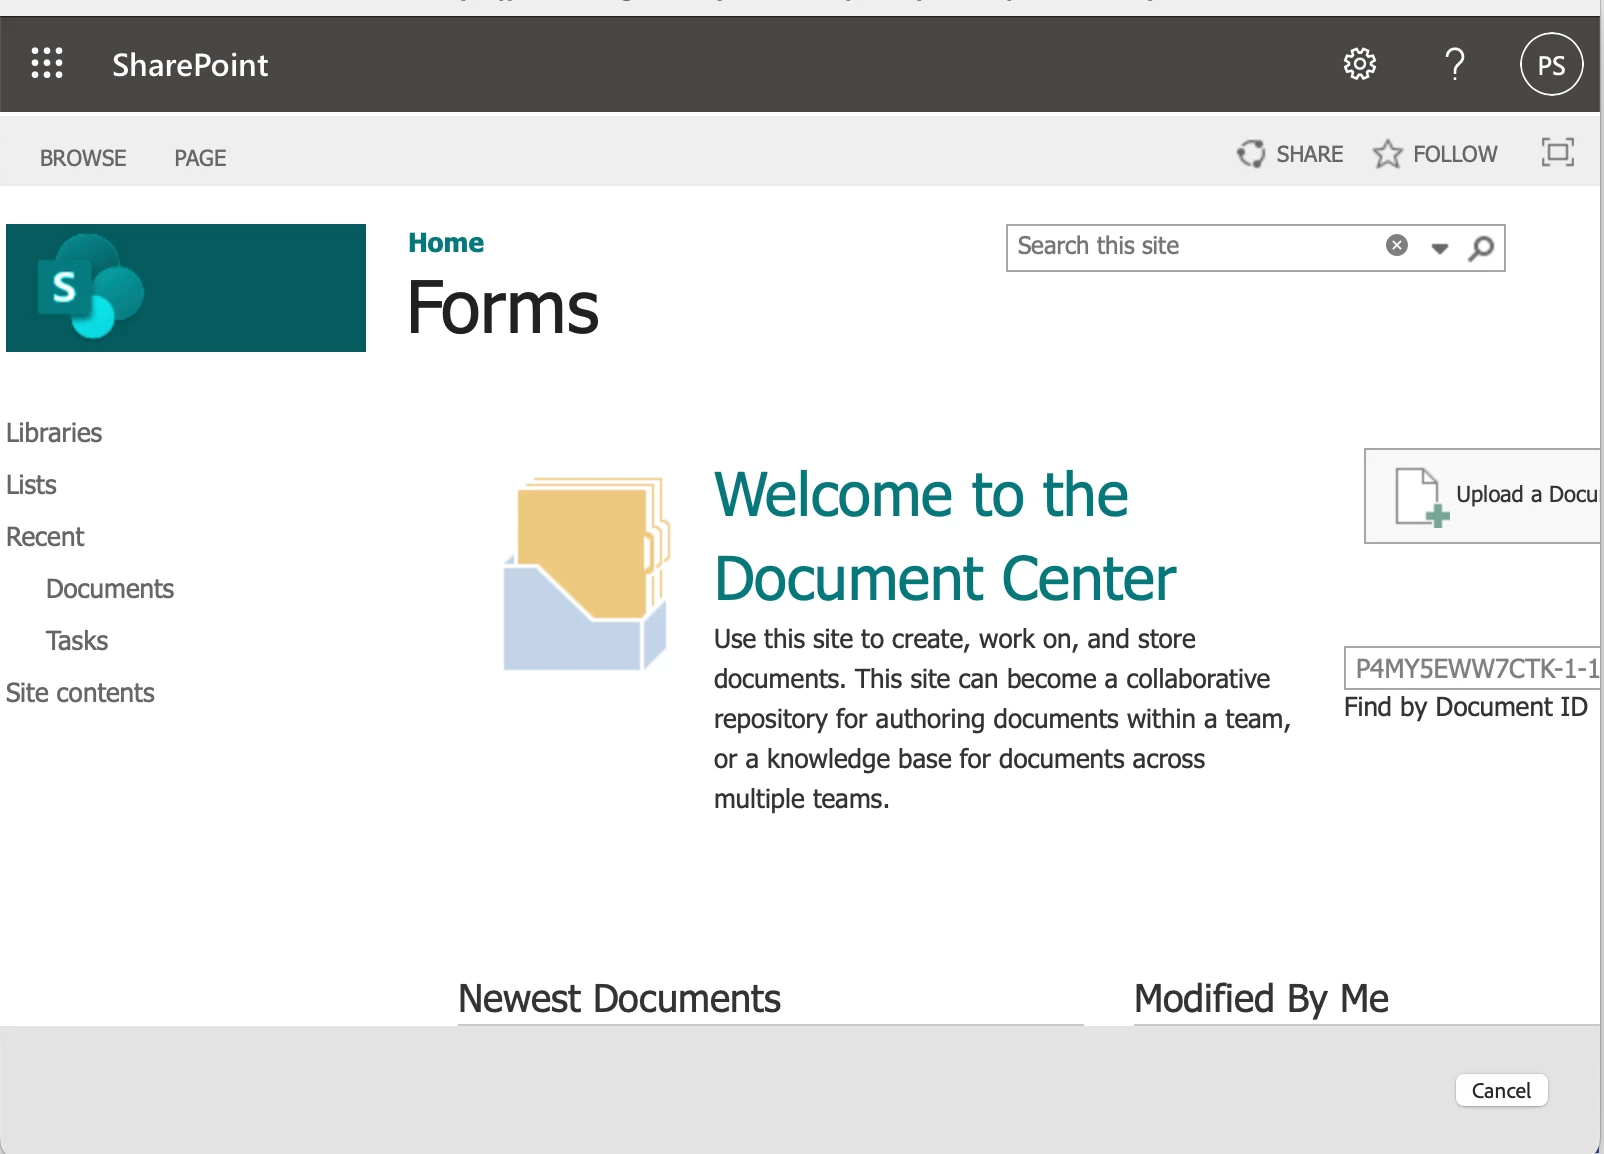Clear the search box with the X icon
This screenshot has width=1604, height=1154.
click(x=1397, y=245)
